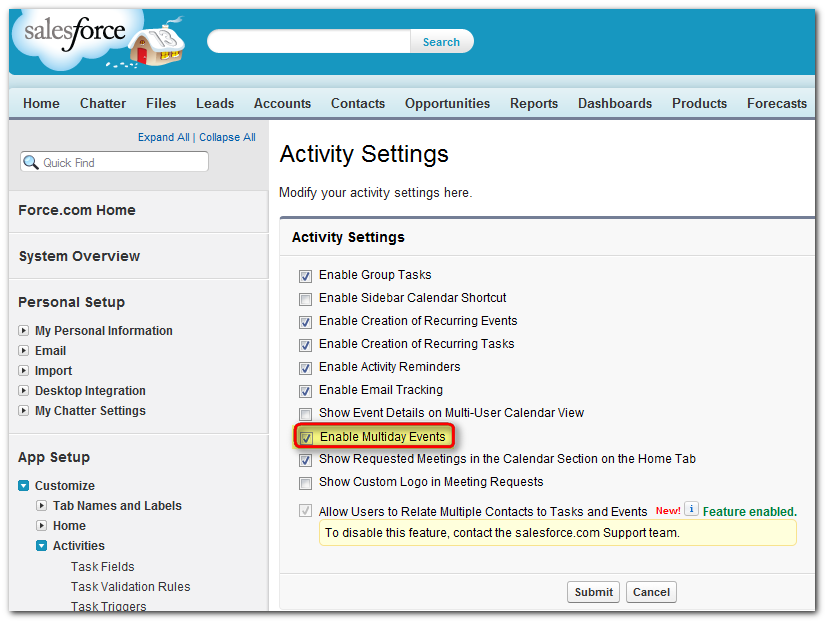Expand the Email setup node
825x621 pixels.
pos(24,350)
